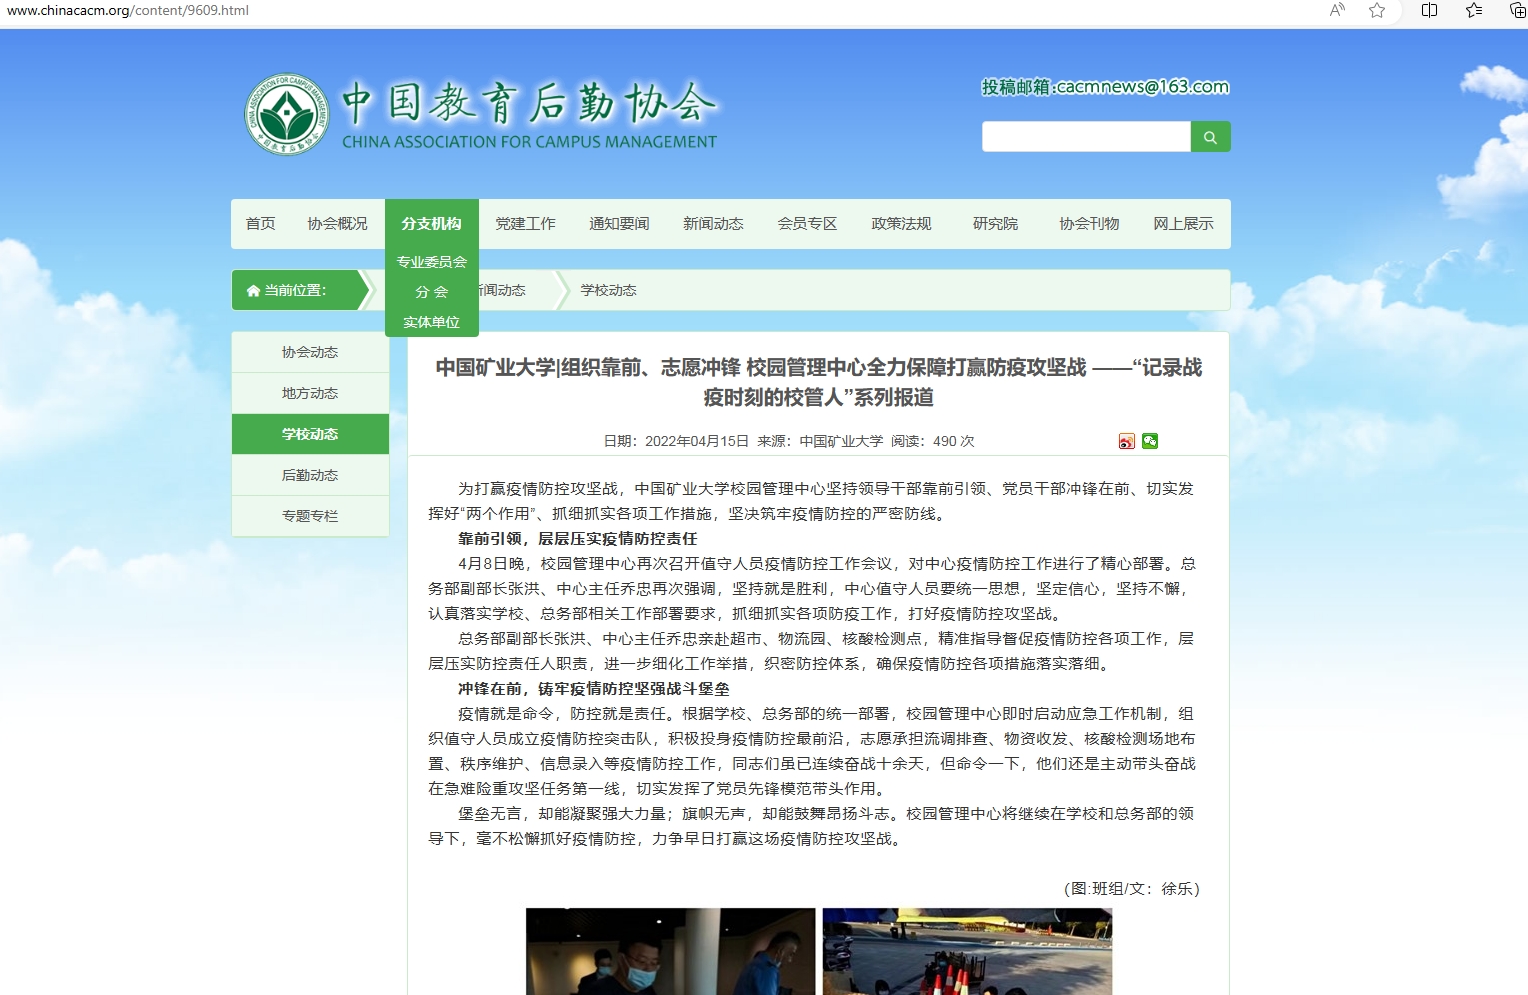The height and width of the screenshot is (995, 1528).
Task: Open 新闻动态 navigation item
Action: [x=714, y=224]
